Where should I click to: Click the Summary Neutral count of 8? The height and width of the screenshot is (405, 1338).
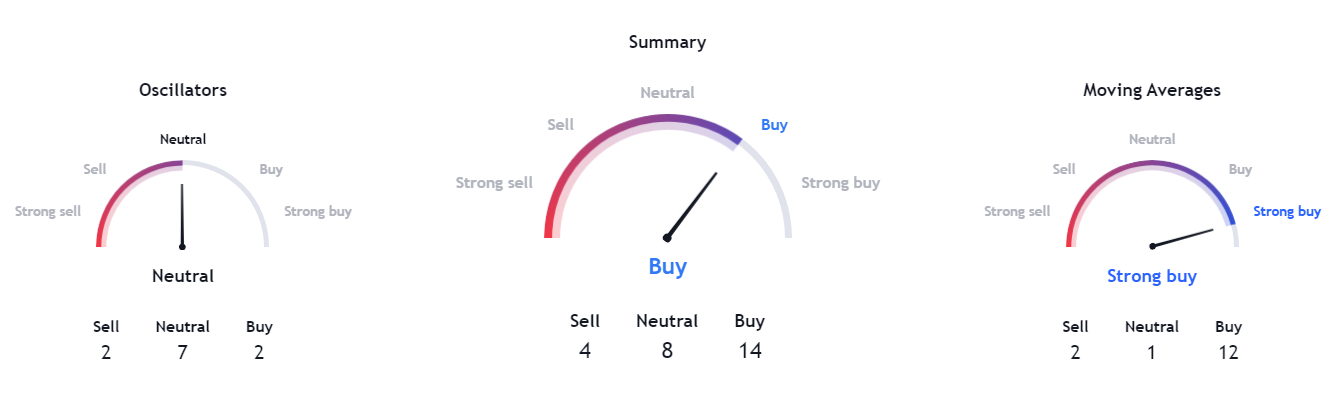[x=667, y=351]
